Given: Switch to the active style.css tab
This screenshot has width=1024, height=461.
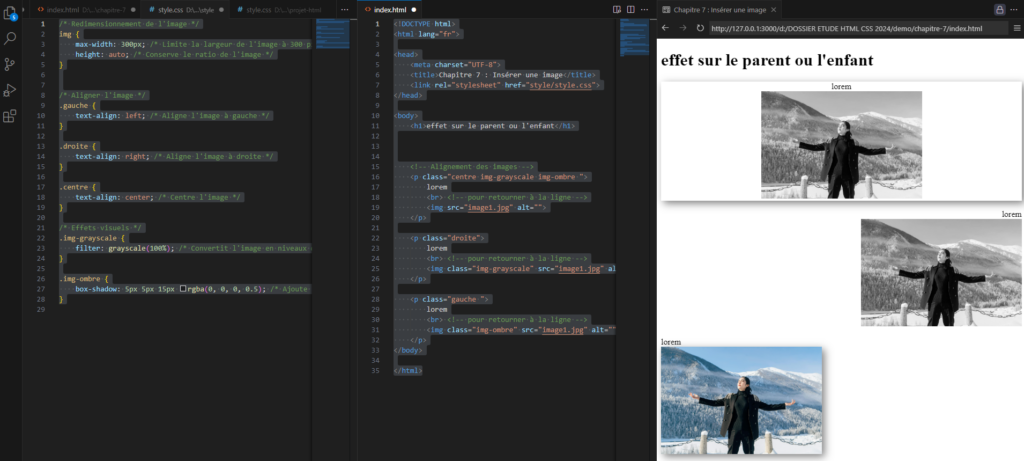Looking at the screenshot, I should pos(185,8).
